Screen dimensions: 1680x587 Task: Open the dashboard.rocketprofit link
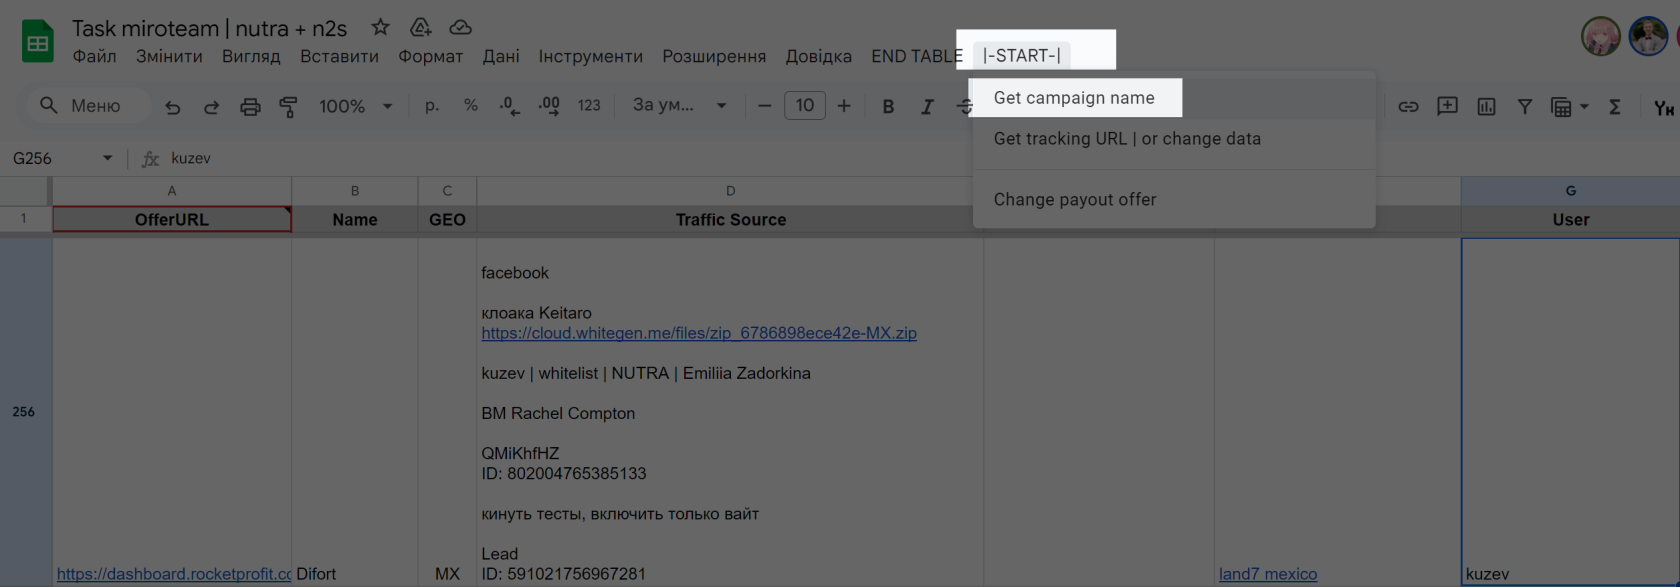[174, 574]
